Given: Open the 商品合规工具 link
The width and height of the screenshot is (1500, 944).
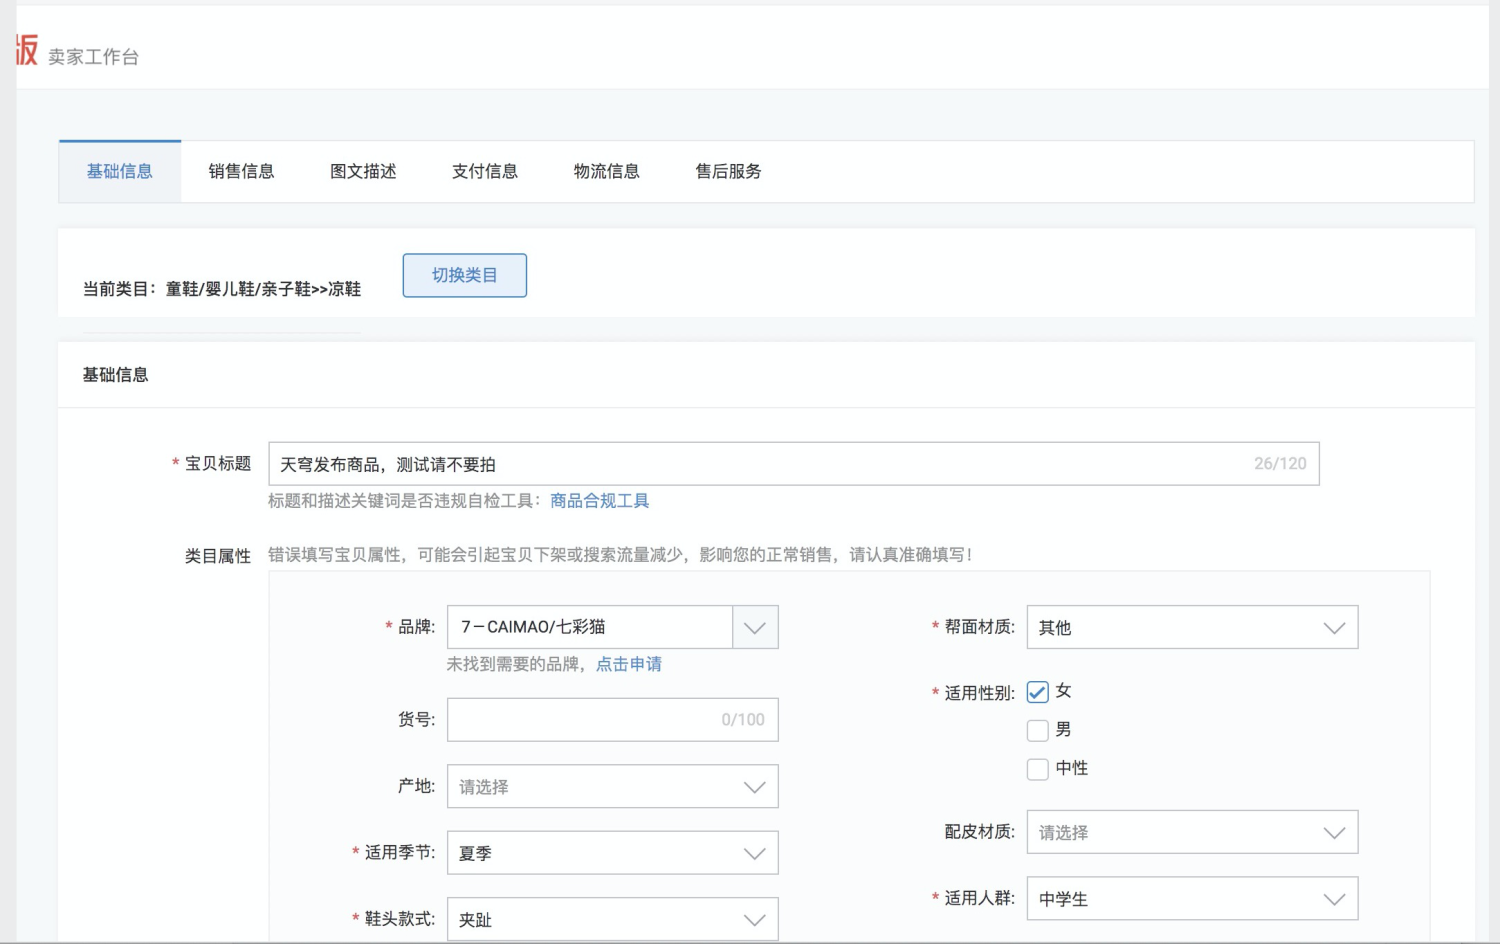Looking at the screenshot, I should [x=597, y=500].
